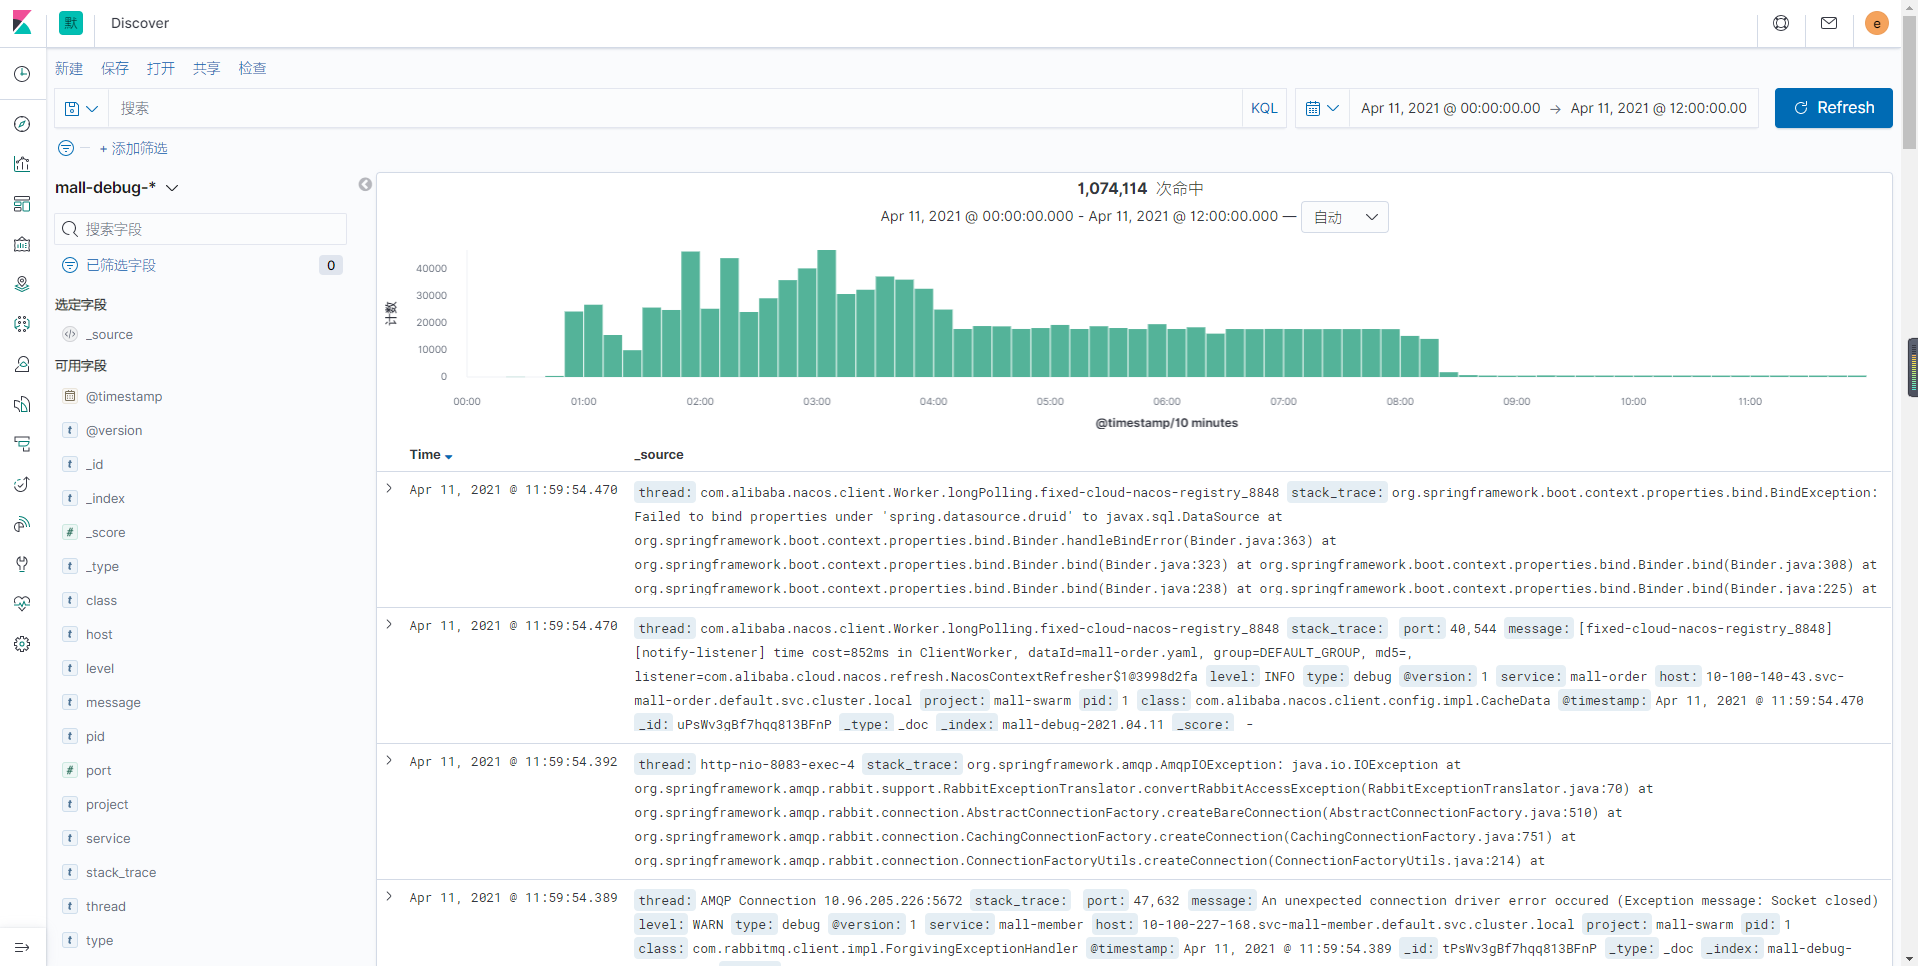Collapse the fields sidebar panel
Viewport: 1918px width, 966px height.
[365, 184]
